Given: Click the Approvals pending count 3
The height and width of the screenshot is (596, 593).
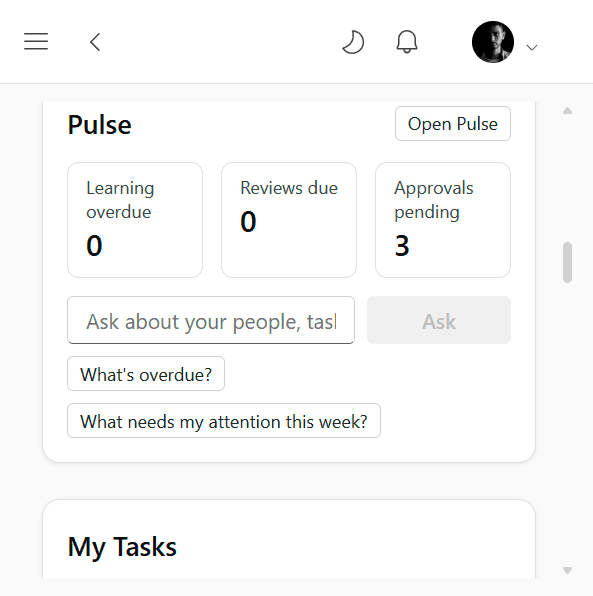Looking at the screenshot, I should coord(402,246).
